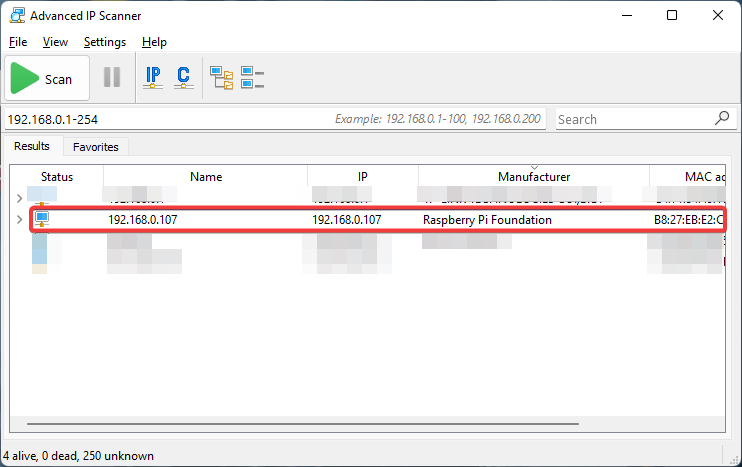Click the Pause scan icon
Viewport: 742px width, 467px height.
(112, 77)
